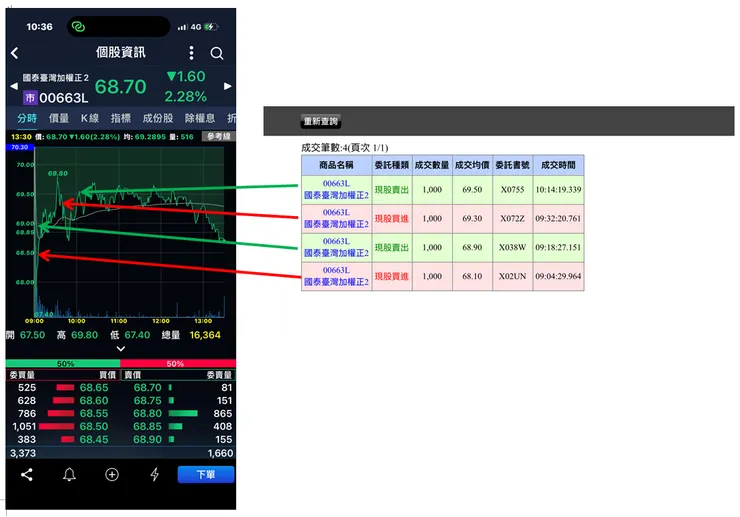The height and width of the screenshot is (517, 740).
Task: Open the 指標 tab
Action: (121, 118)
